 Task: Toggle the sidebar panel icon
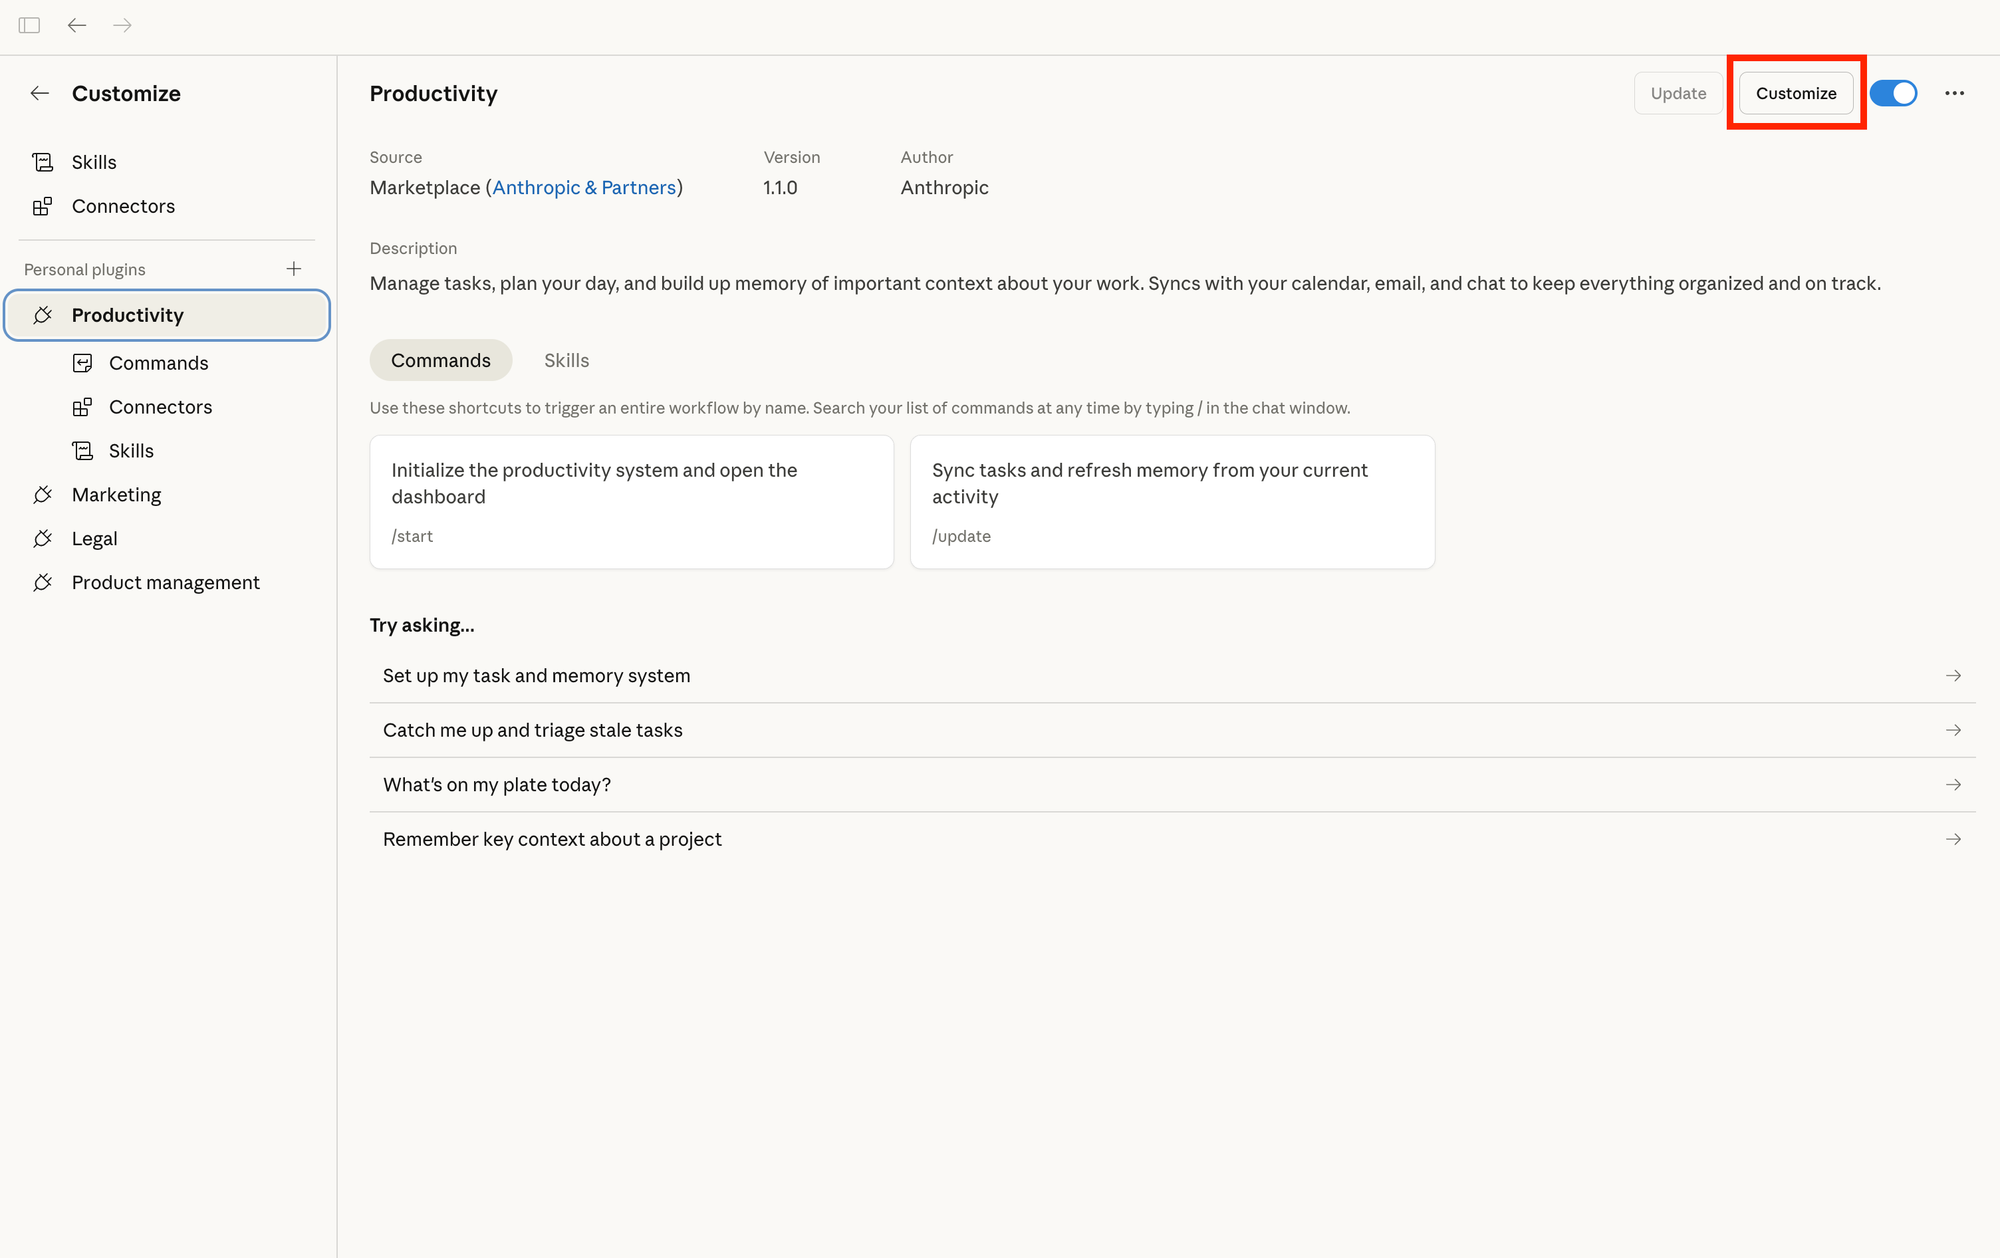tap(29, 25)
